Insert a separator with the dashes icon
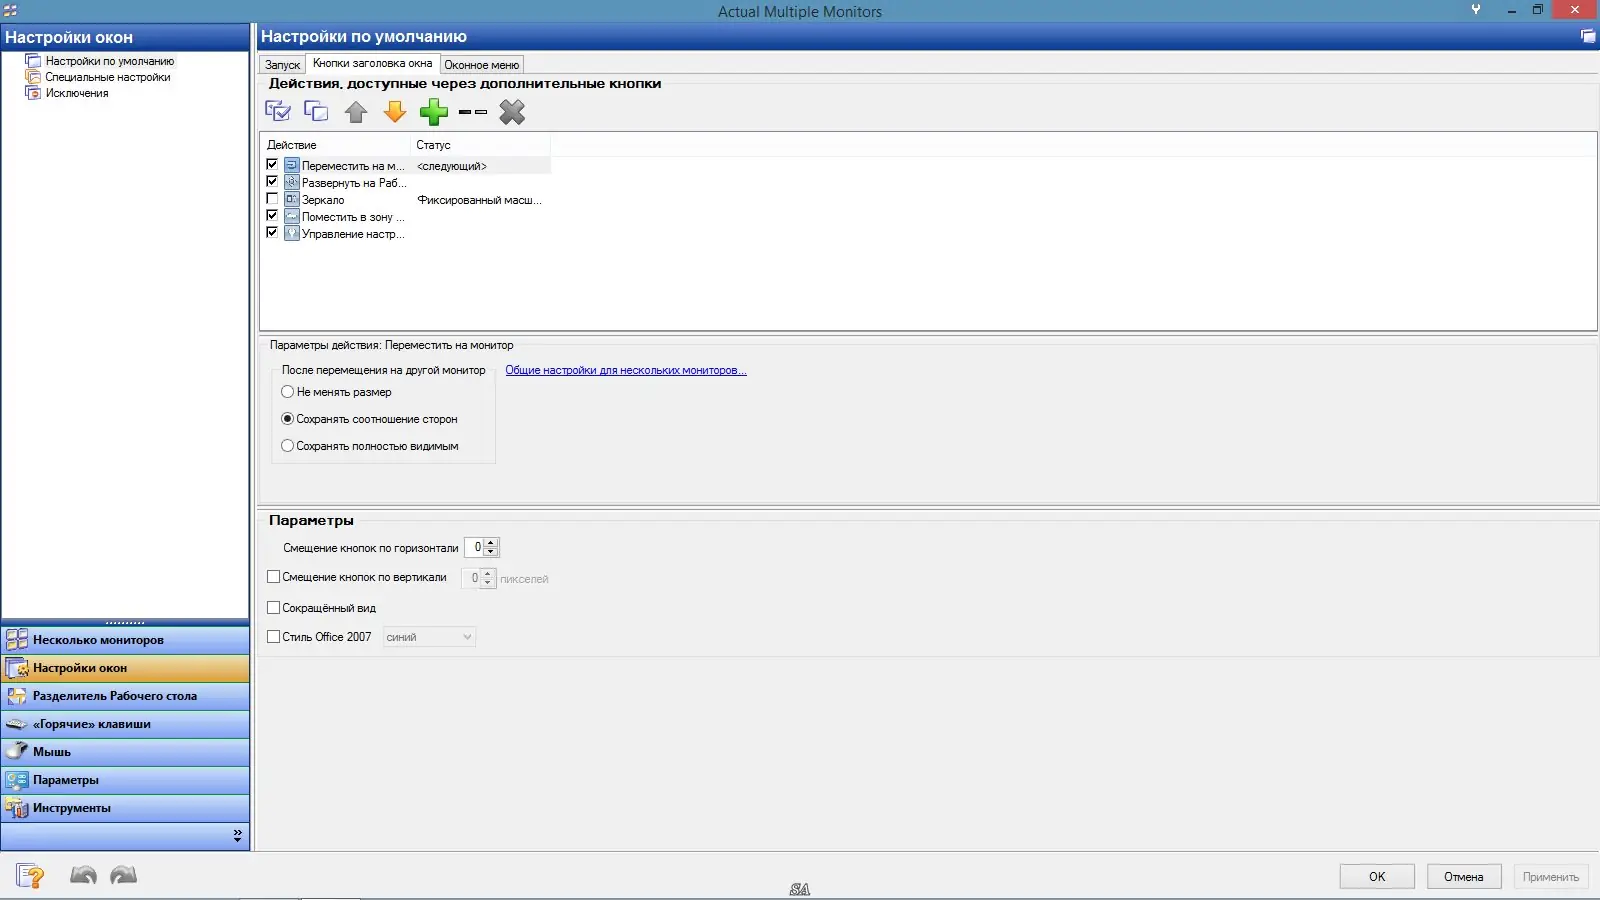 tap(473, 112)
